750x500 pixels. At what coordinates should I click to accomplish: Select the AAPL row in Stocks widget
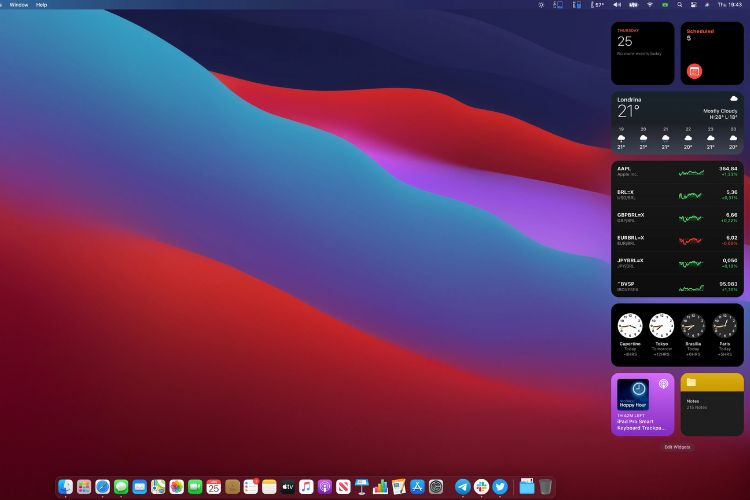coord(677,172)
